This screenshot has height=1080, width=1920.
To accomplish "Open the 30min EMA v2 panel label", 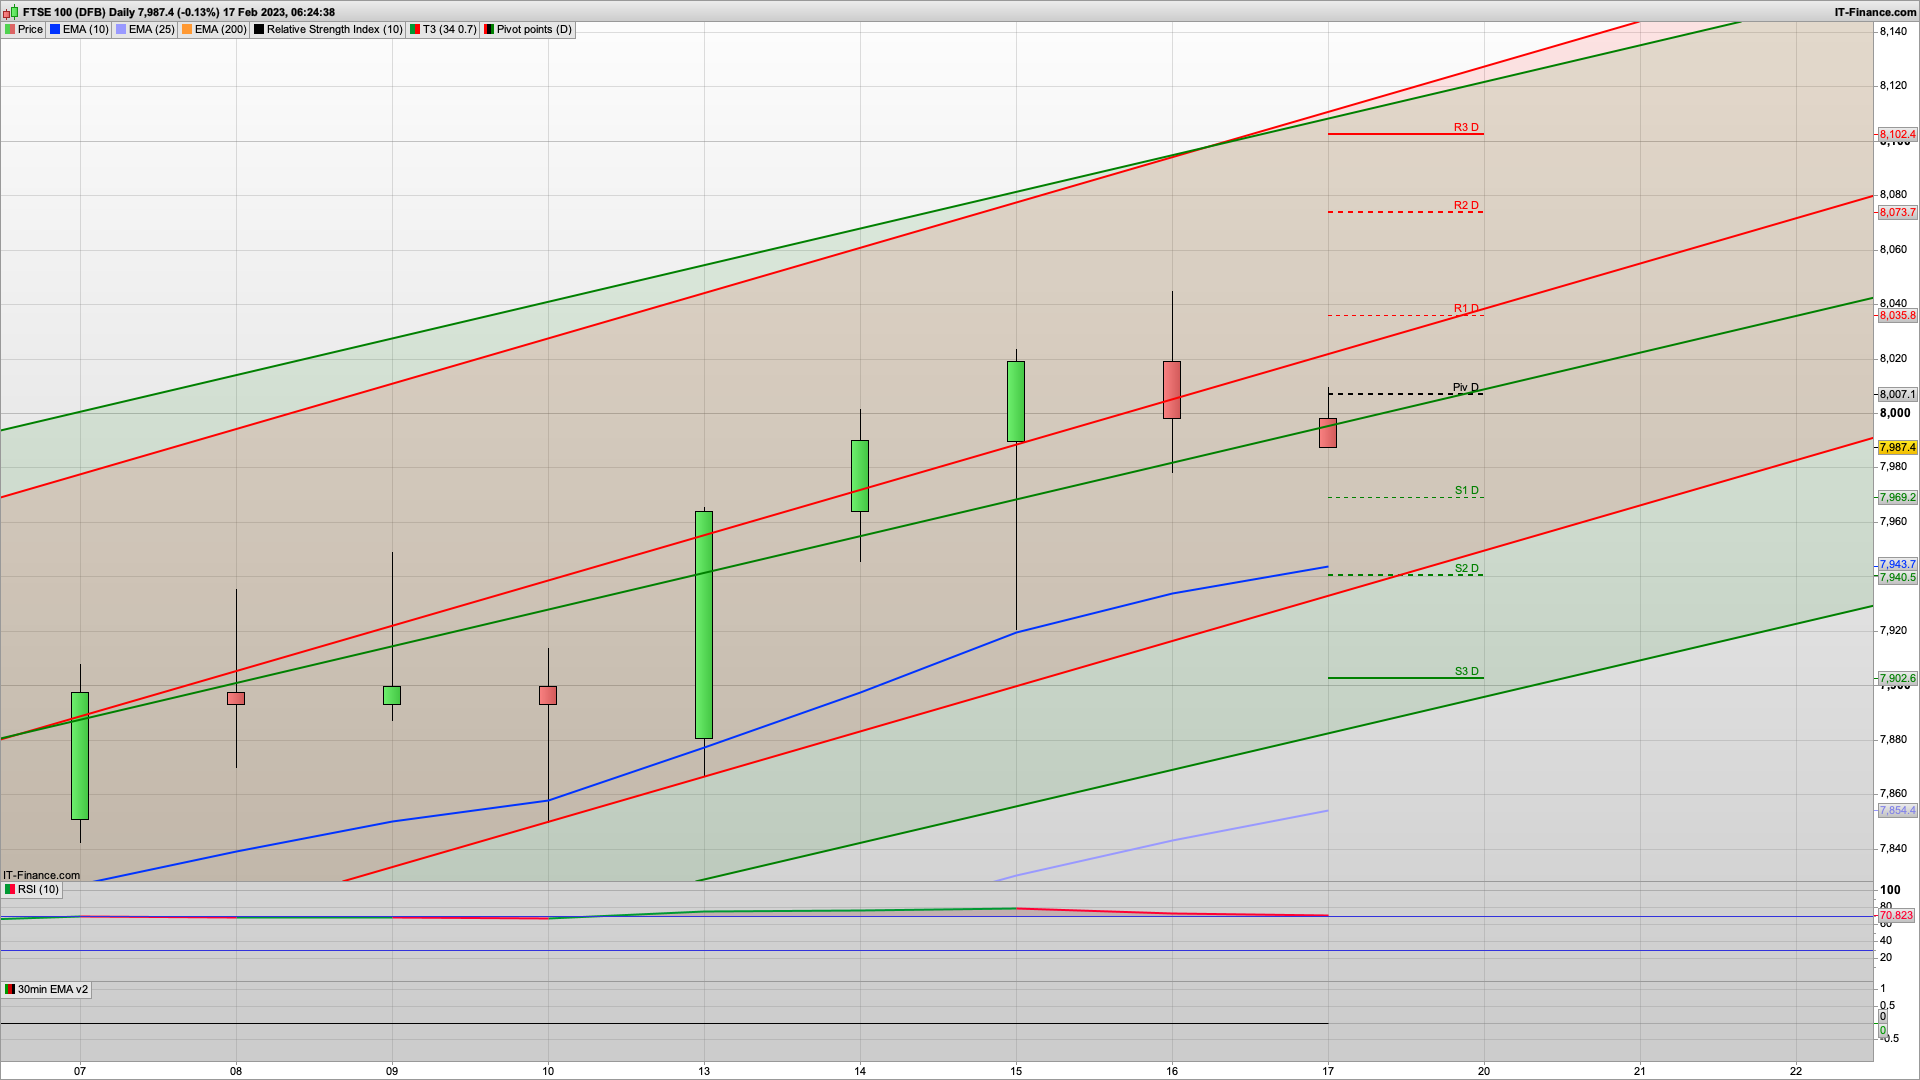I will pos(52,990).
